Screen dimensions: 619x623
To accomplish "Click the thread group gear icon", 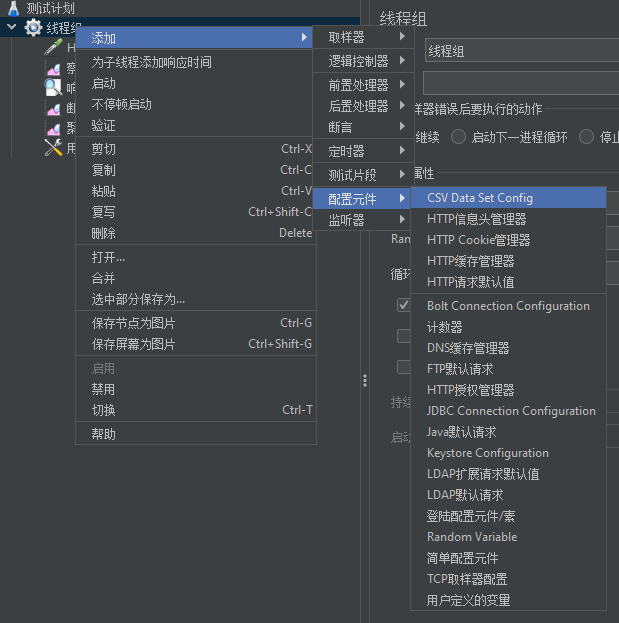I will point(33,27).
